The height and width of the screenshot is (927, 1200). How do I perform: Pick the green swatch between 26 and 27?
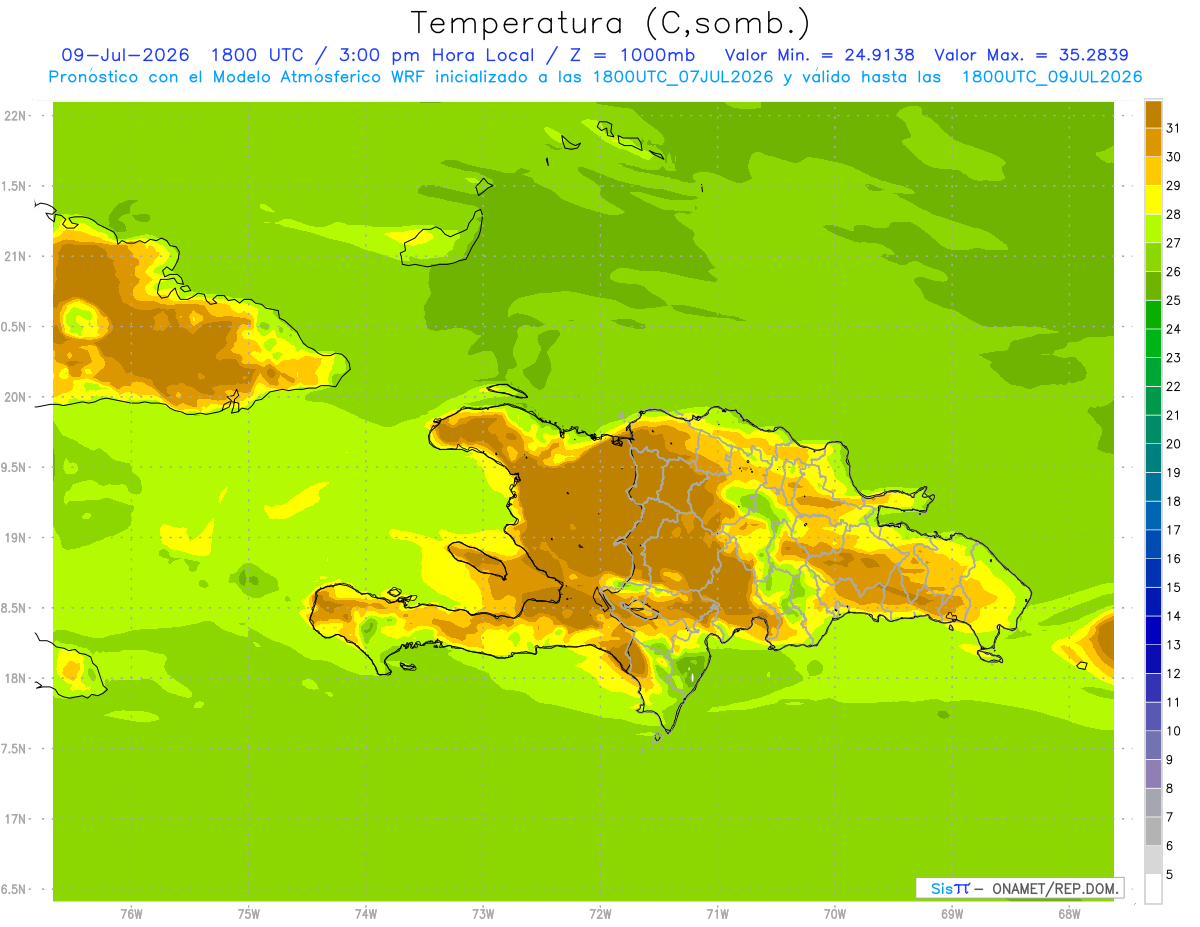(x=1153, y=257)
